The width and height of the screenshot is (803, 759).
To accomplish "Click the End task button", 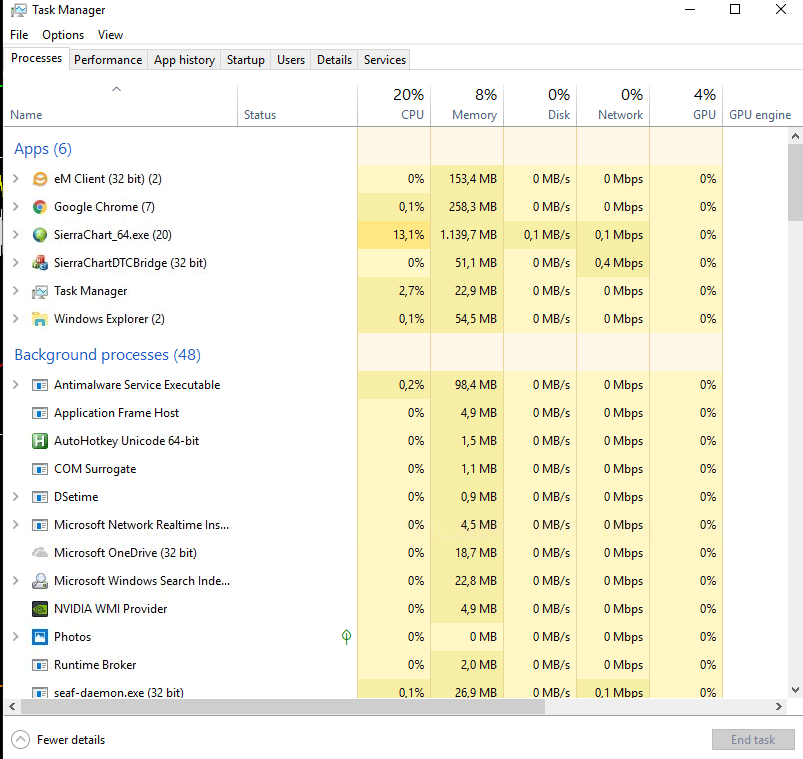I will tap(753, 740).
